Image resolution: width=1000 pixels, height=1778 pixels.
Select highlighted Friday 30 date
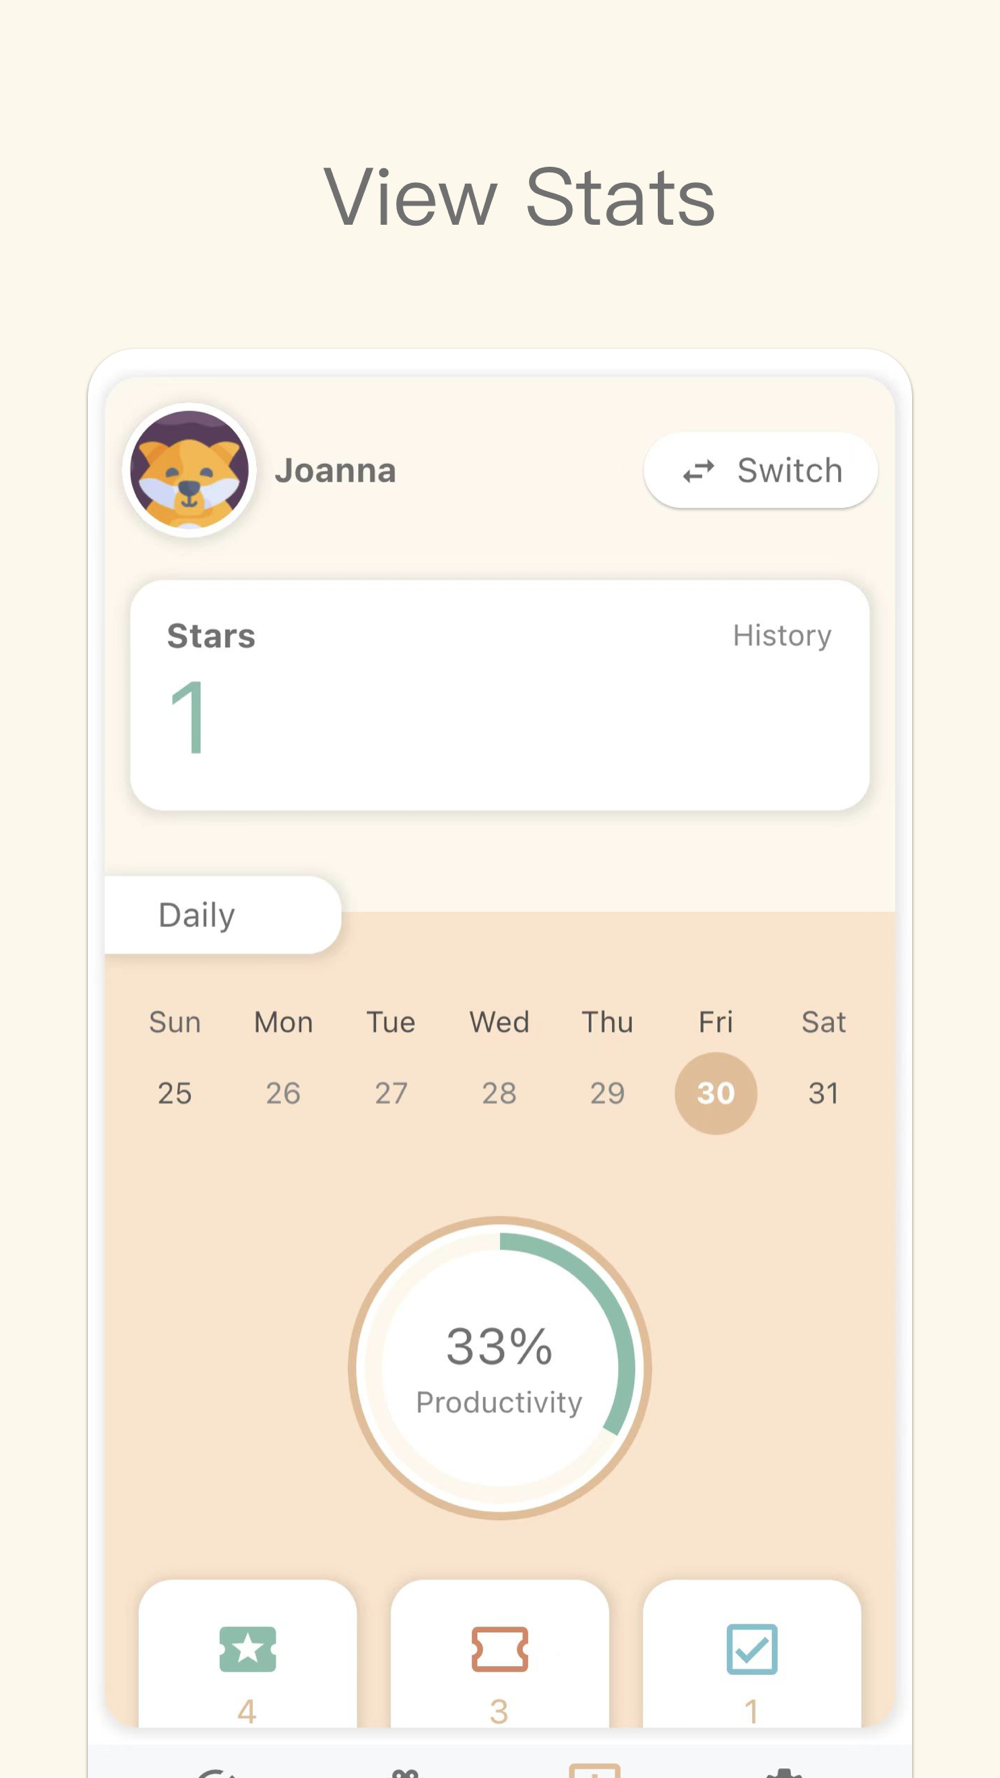click(716, 1093)
